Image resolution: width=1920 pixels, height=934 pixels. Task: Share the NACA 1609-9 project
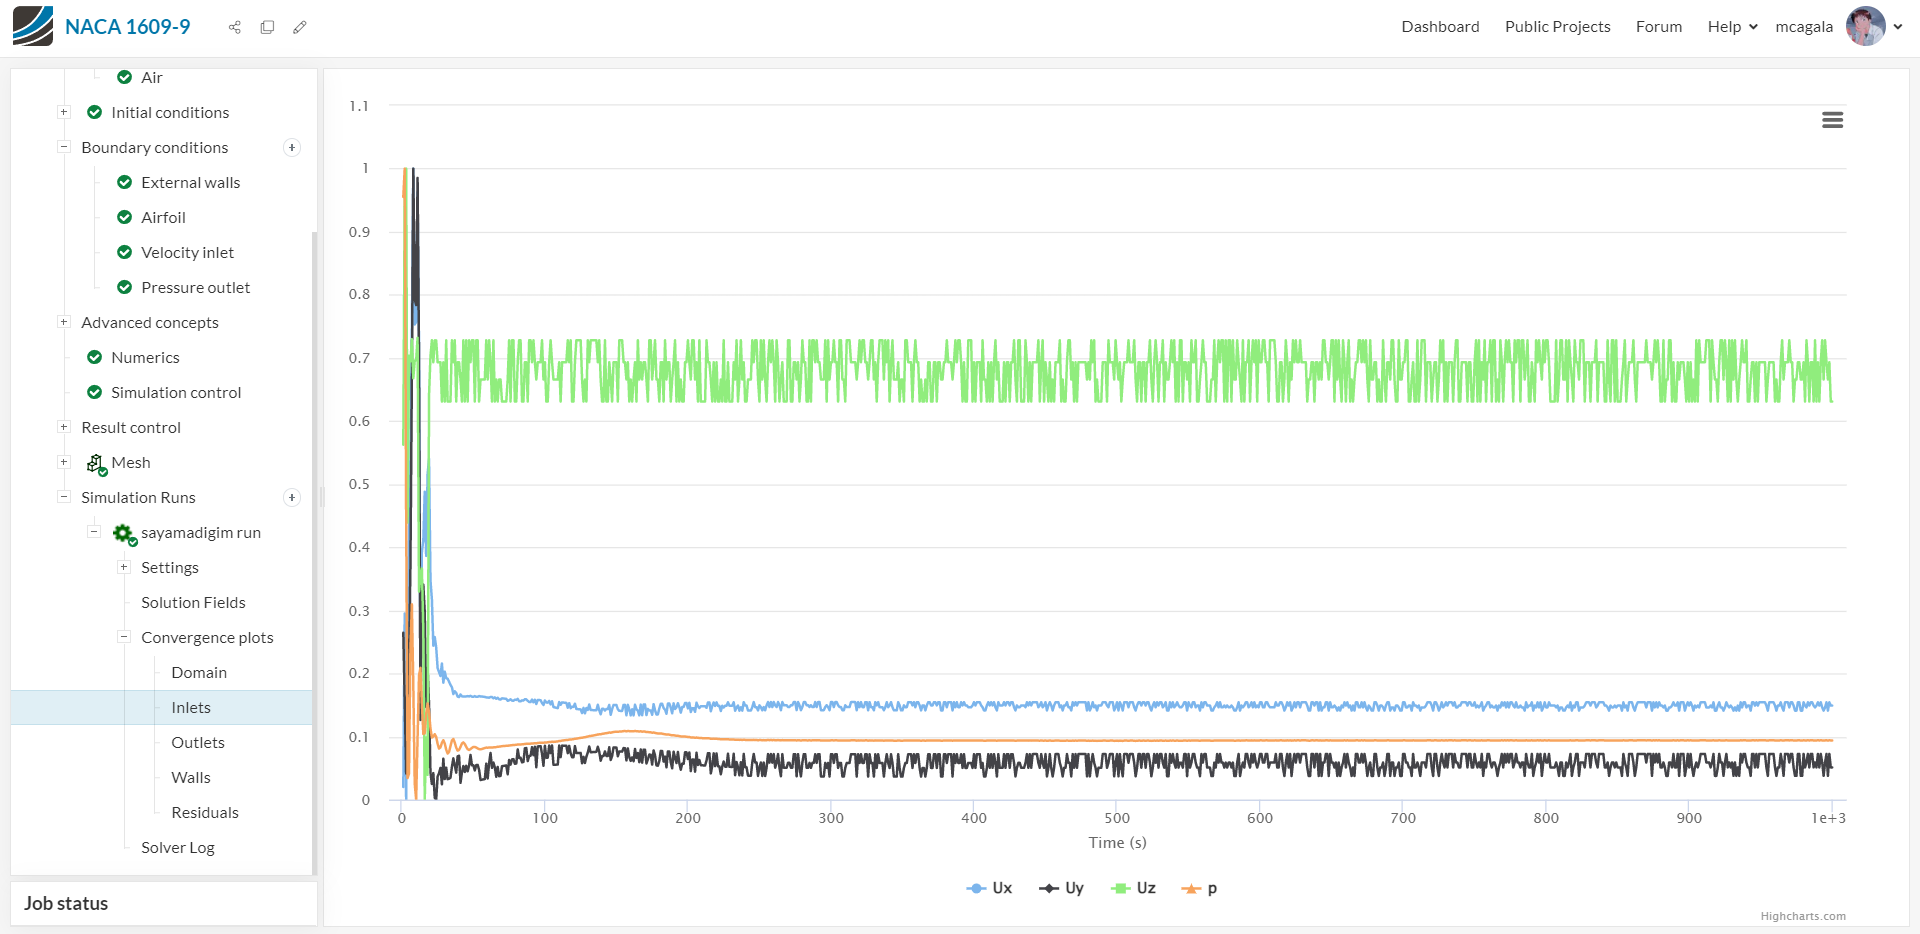[x=235, y=27]
